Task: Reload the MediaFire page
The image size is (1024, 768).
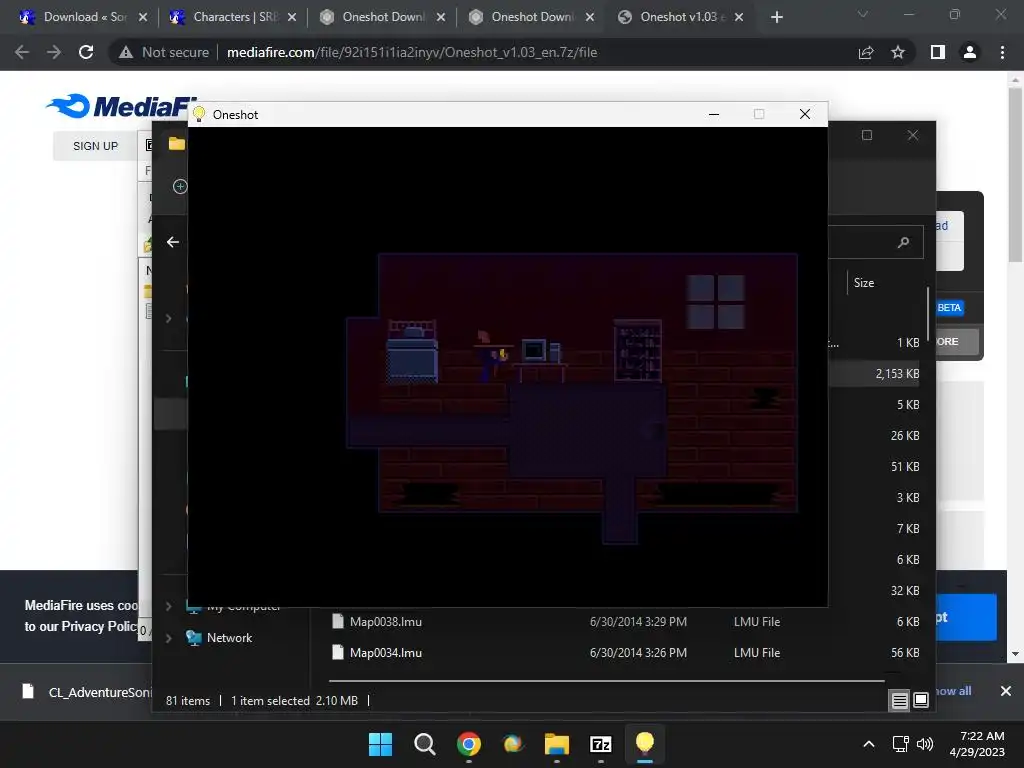Action: point(86,52)
